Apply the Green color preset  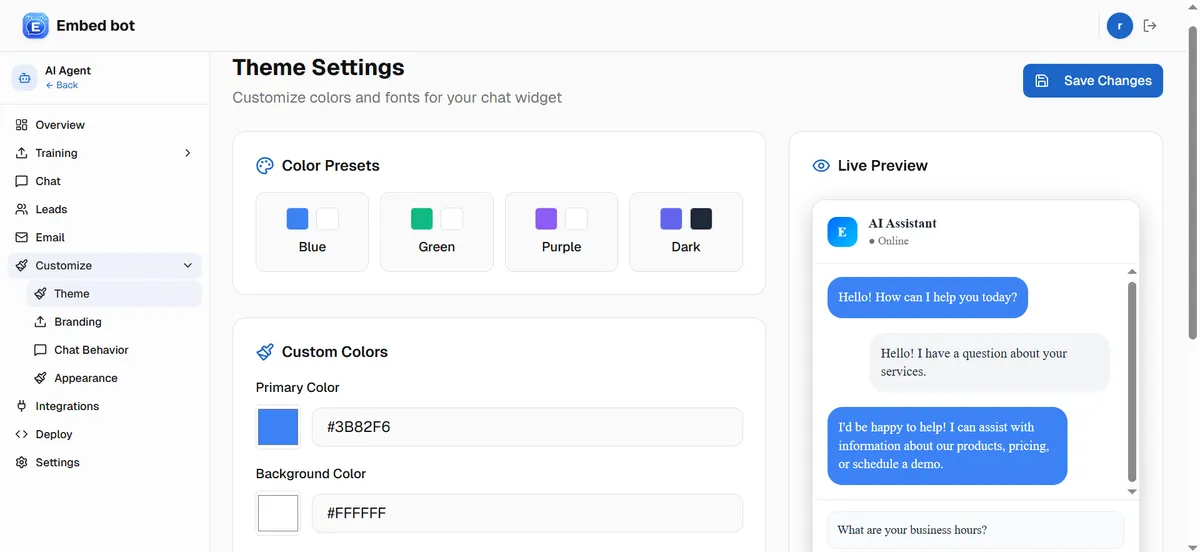(x=437, y=232)
